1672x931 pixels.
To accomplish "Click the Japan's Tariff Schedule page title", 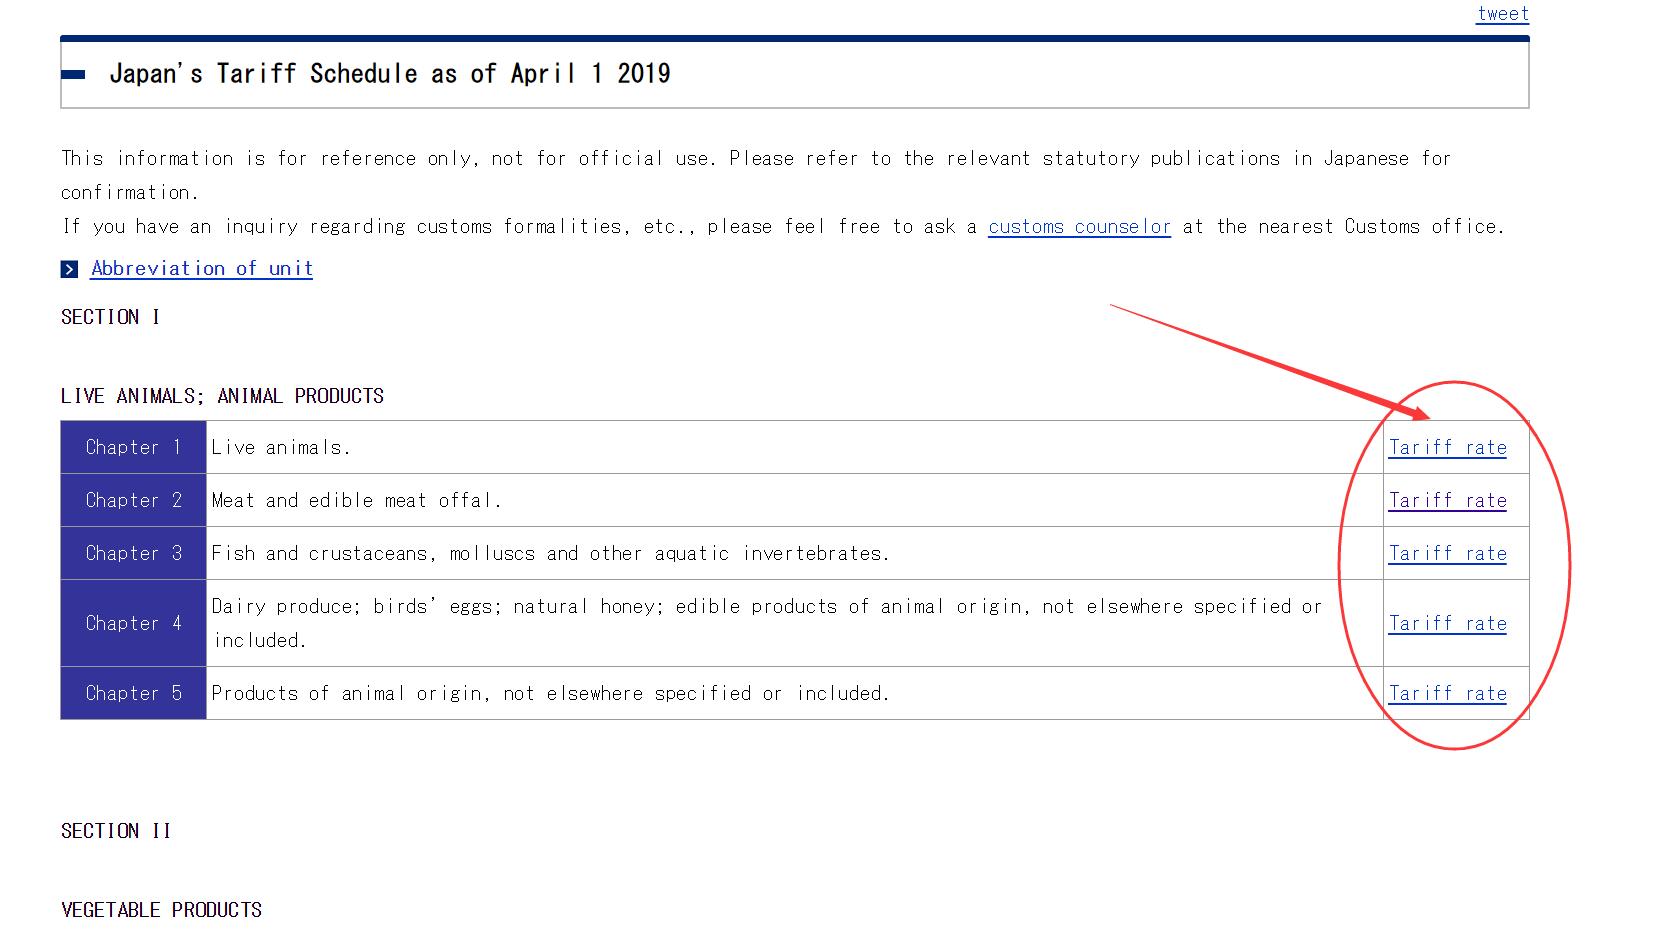I will coord(389,74).
